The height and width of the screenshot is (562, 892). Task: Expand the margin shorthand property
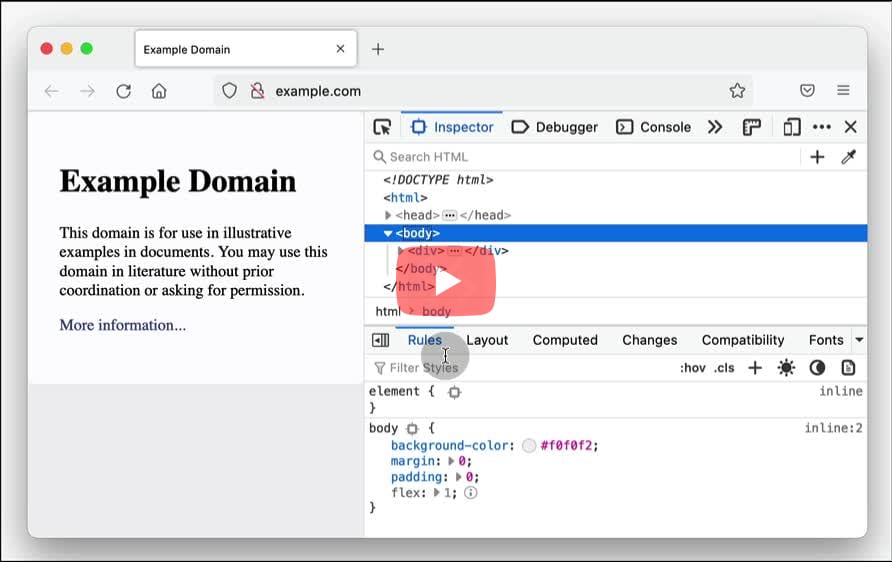pos(451,461)
